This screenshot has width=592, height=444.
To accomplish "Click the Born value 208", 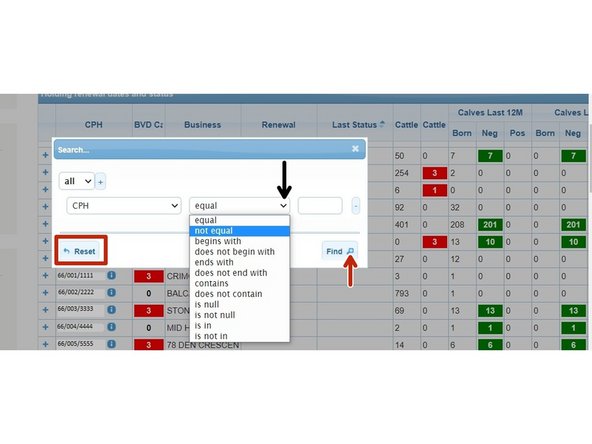I will pyautogui.click(x=457, y=225).
